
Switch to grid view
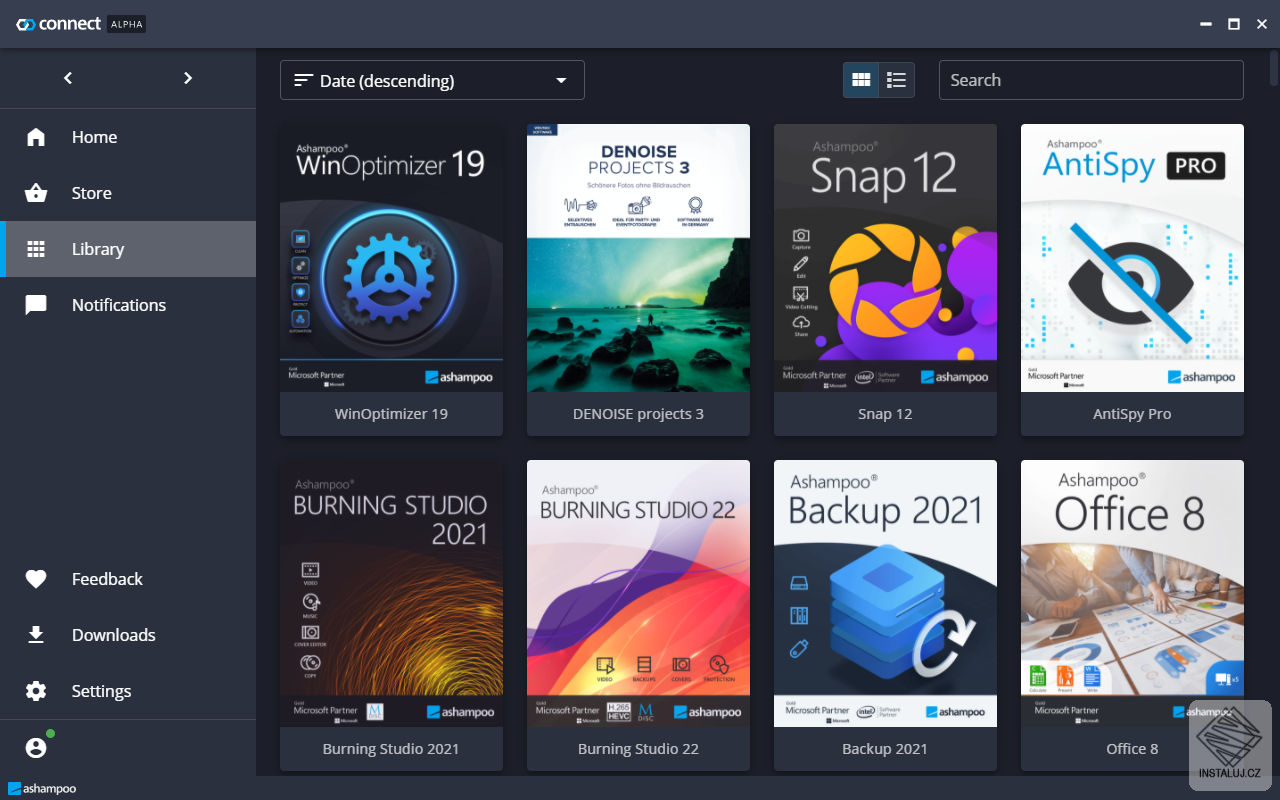pyautogui.click(x=861, y=80)
